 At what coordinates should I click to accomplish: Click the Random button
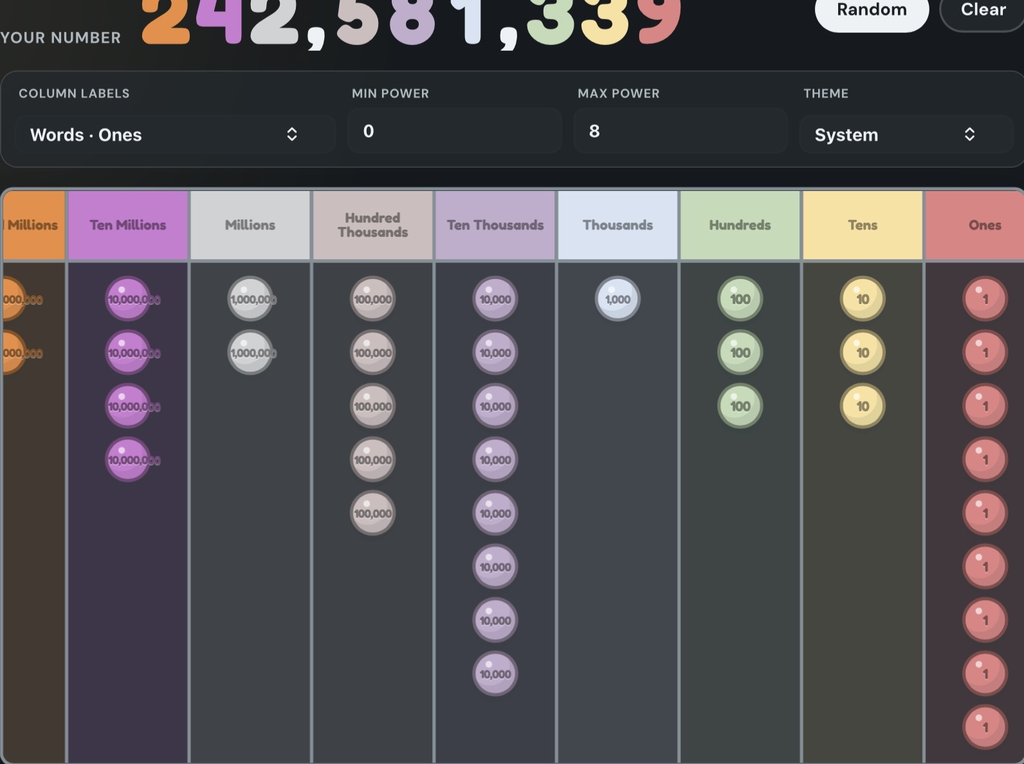[x=872, y=10]
